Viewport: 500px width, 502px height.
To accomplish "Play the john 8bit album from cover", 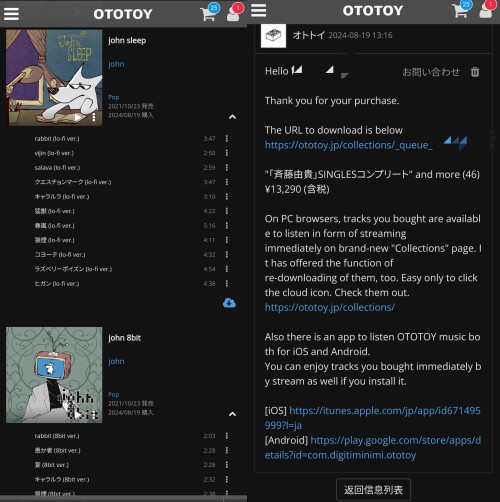I will 77,415.
